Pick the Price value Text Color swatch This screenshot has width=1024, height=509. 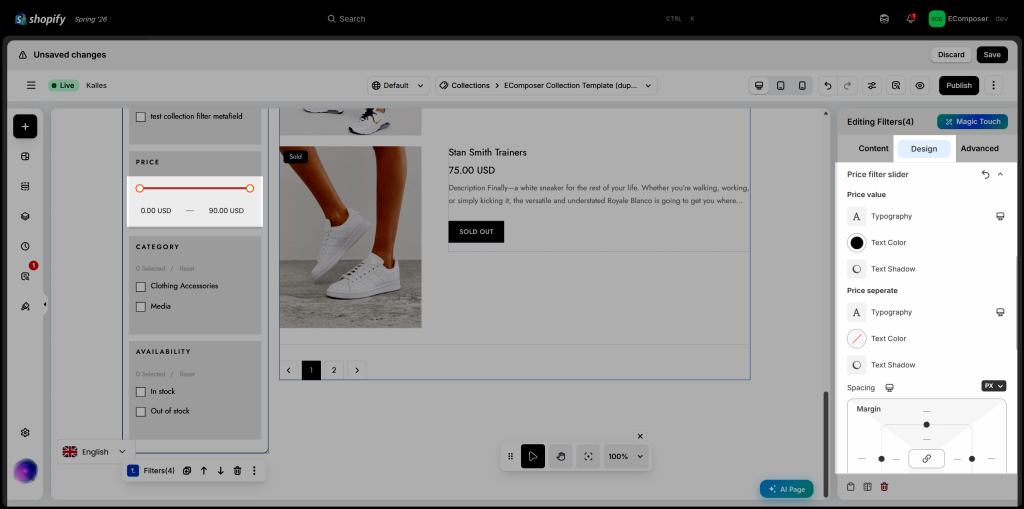coord(857,242)
